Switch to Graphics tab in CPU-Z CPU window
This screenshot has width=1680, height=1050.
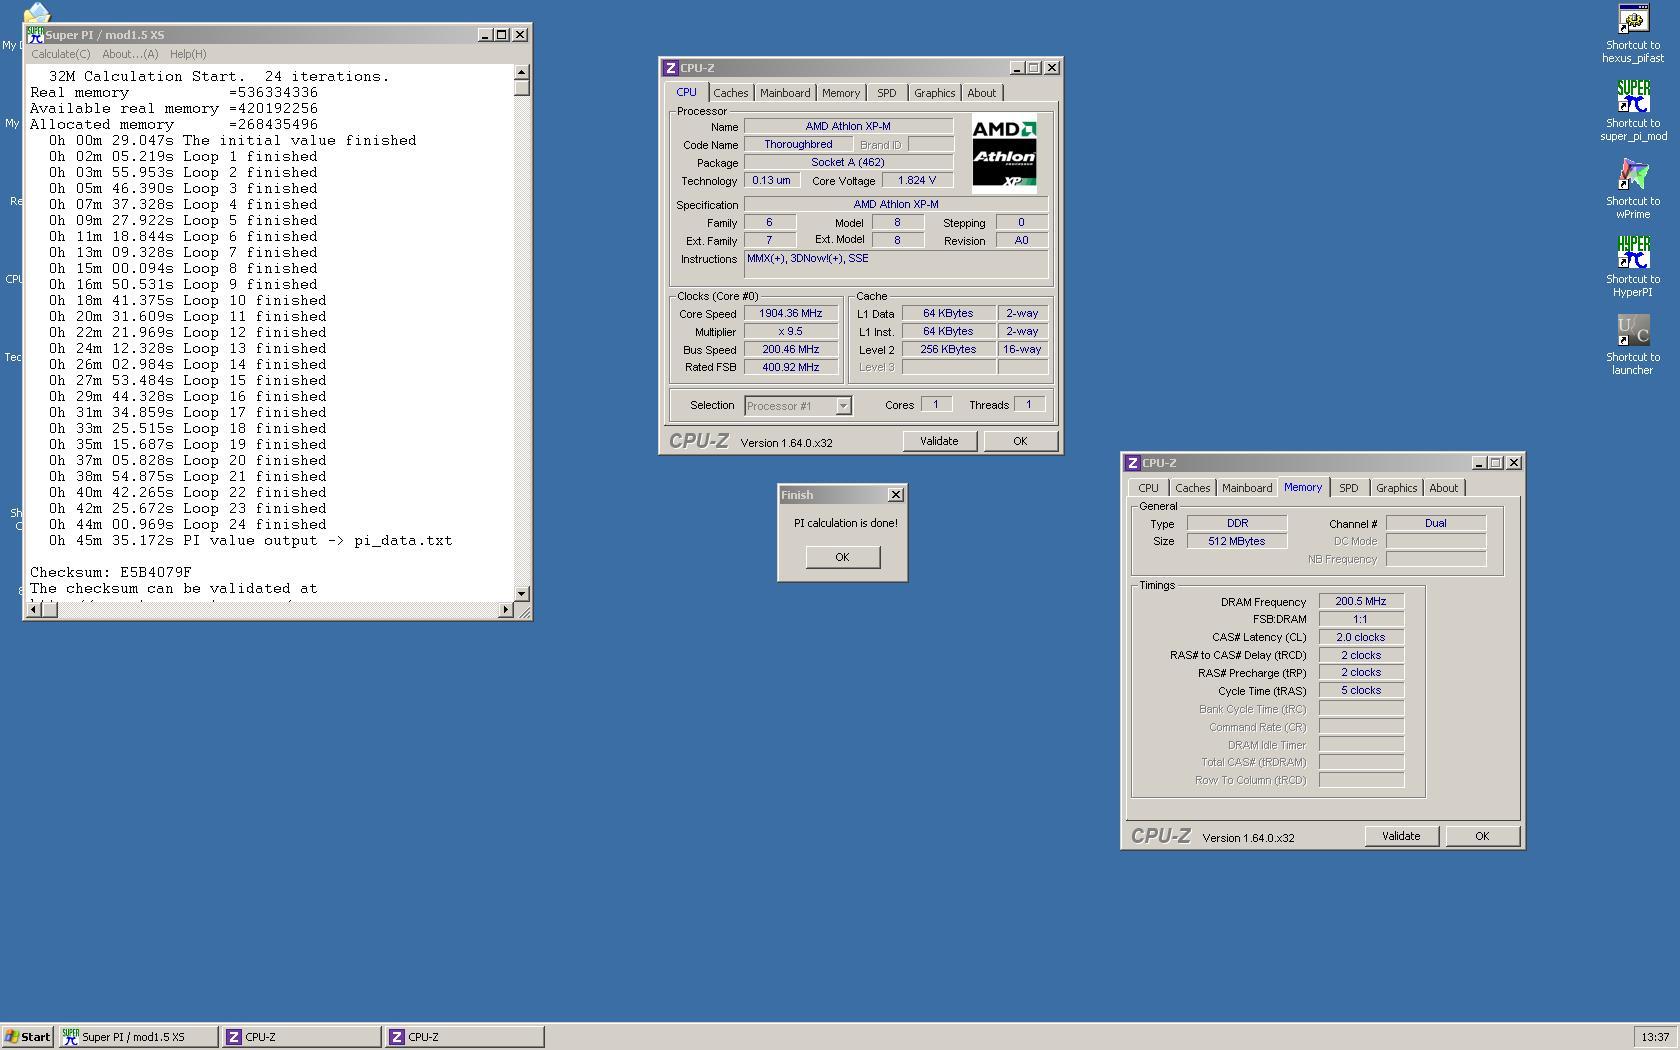point(934,93)
